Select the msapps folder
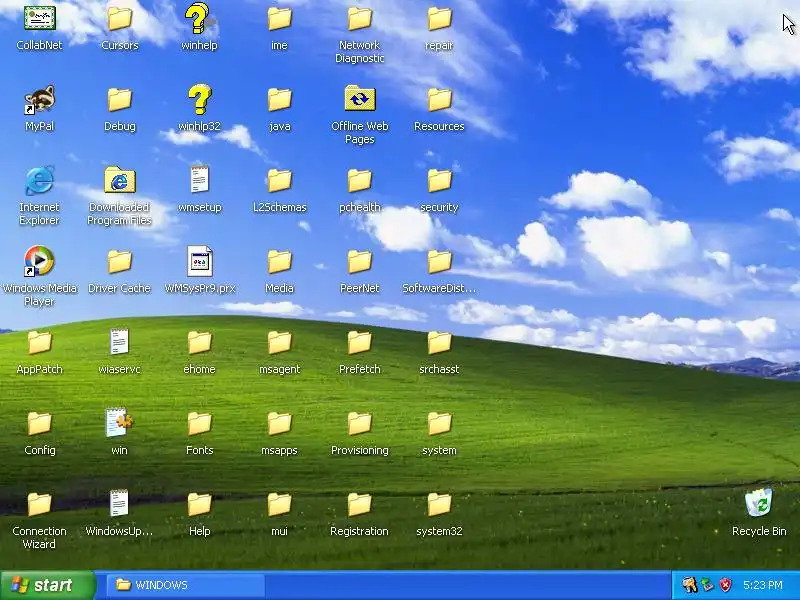The image size is (800, 600). (280, 423)
